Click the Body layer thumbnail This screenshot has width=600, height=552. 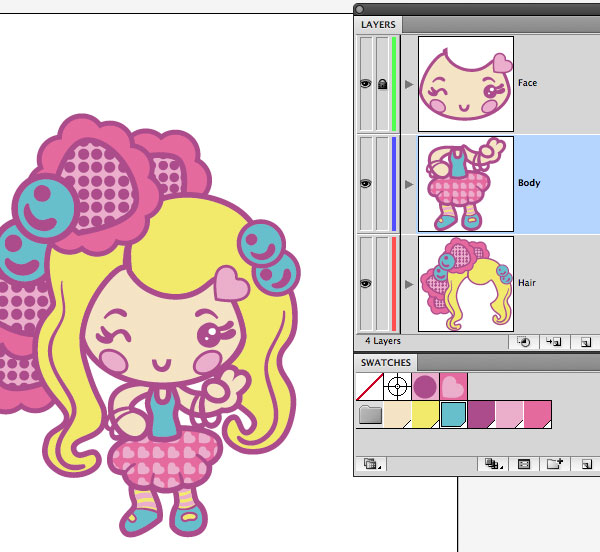click(466, 184)
